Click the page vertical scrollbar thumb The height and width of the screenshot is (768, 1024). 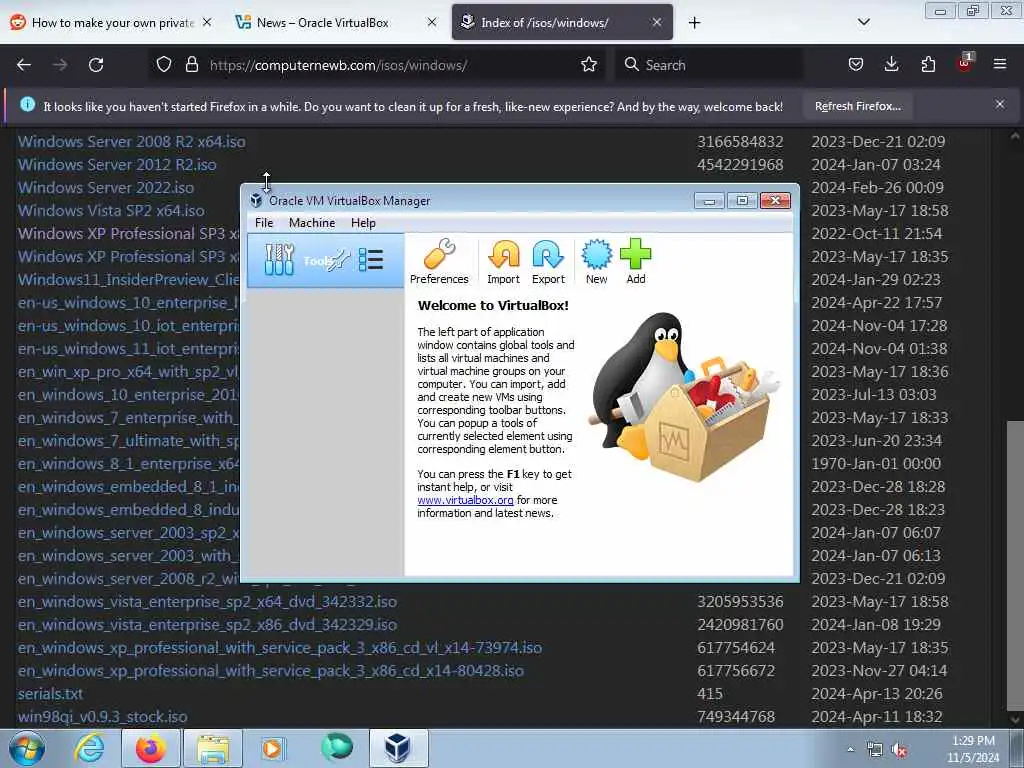(1015, 565)
